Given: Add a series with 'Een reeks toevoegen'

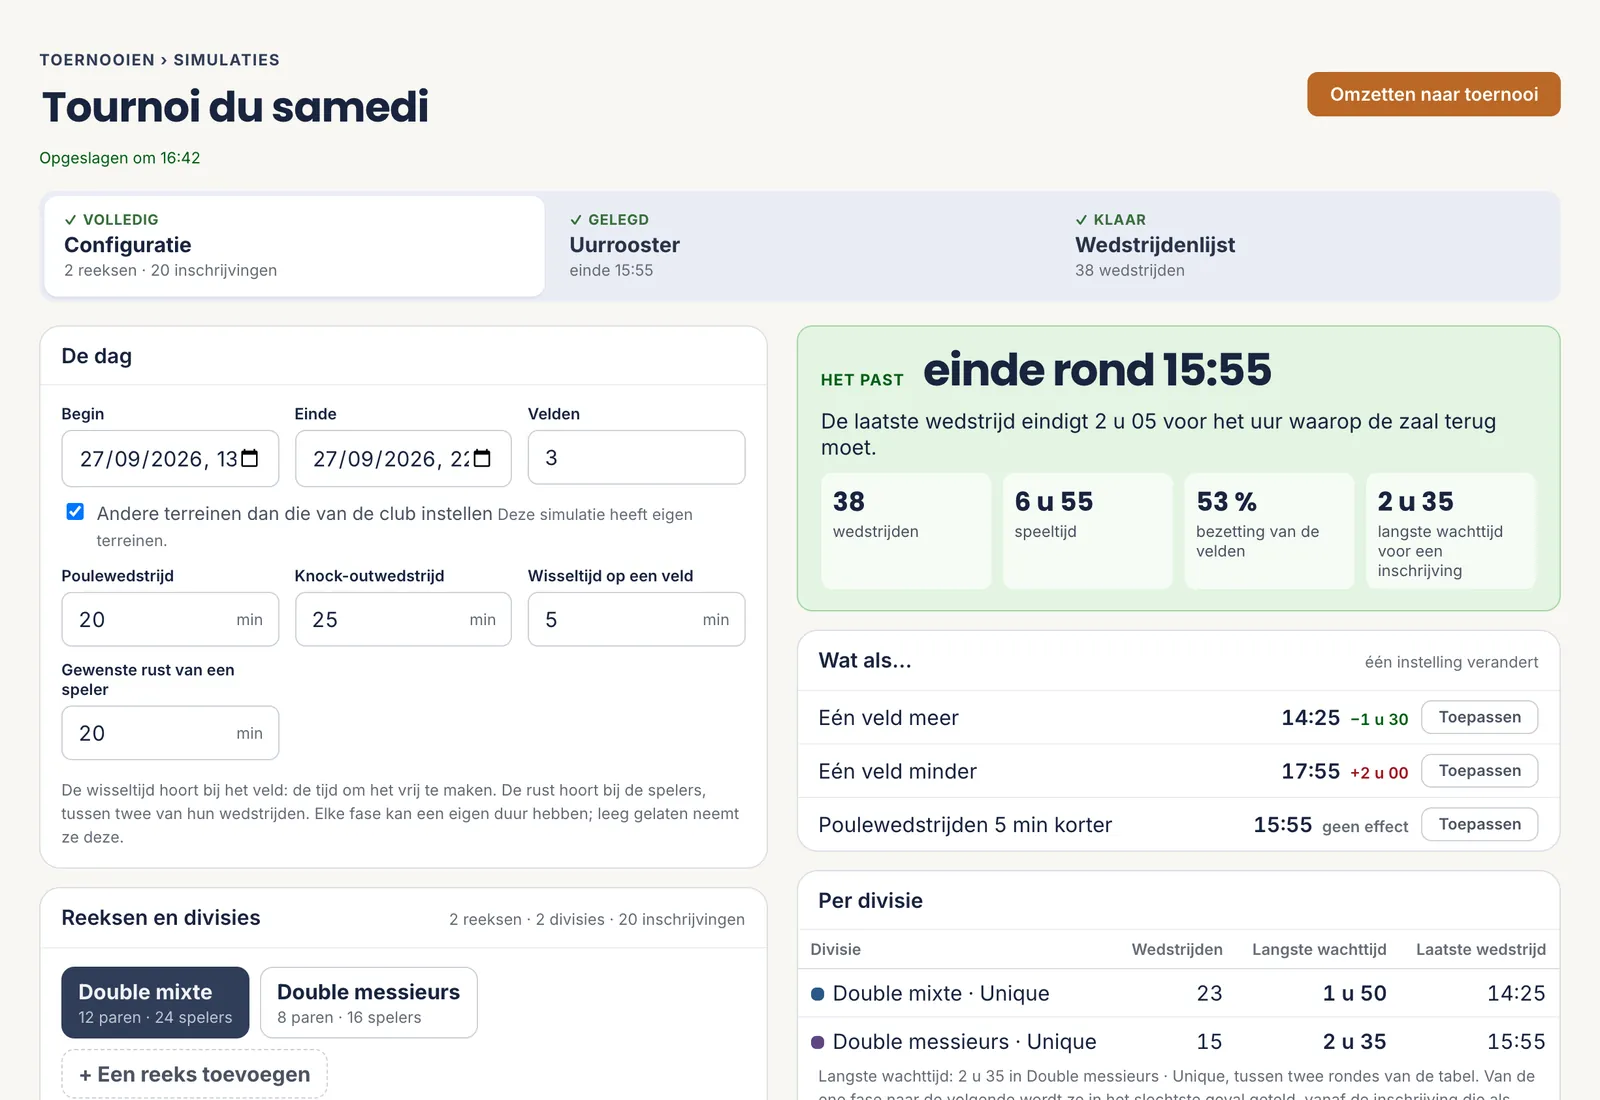Looking at the screenshot, I should click(x=194, y=1074).
